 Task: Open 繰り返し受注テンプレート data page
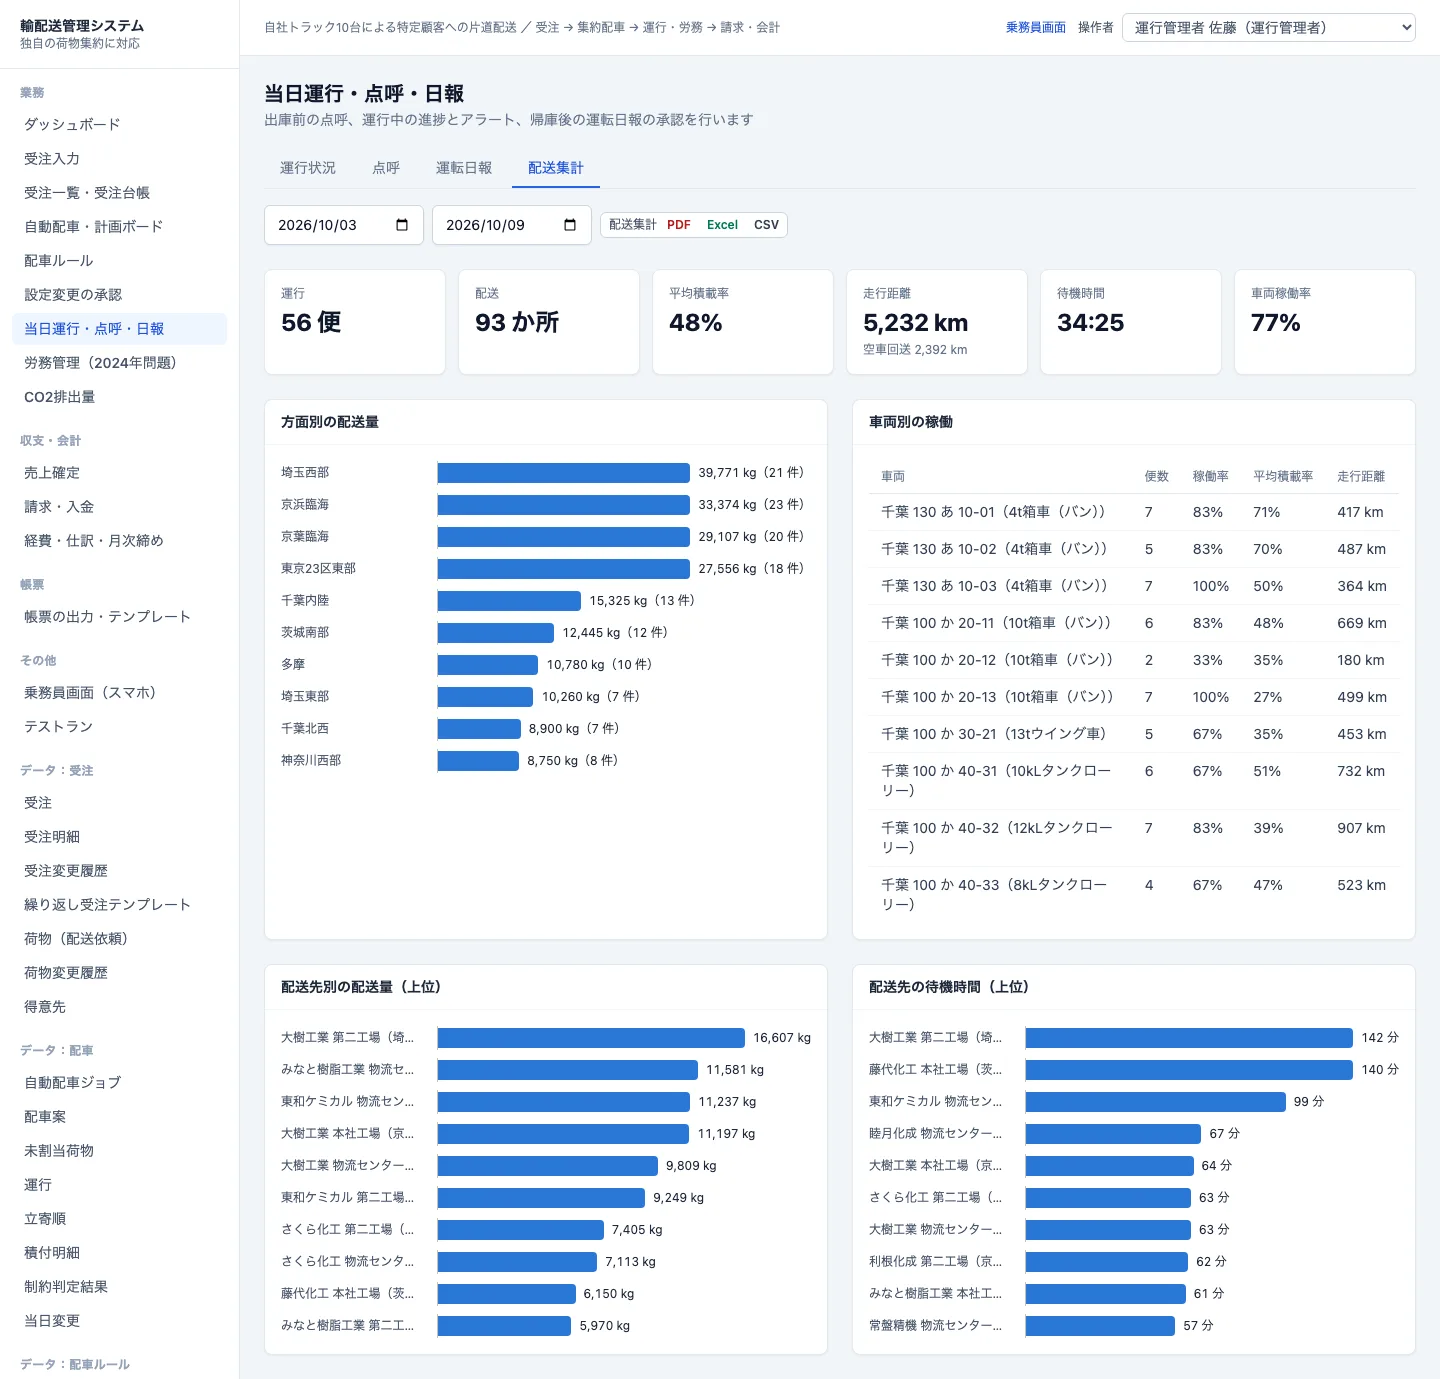pyautogui.click(x=119, y=905)
